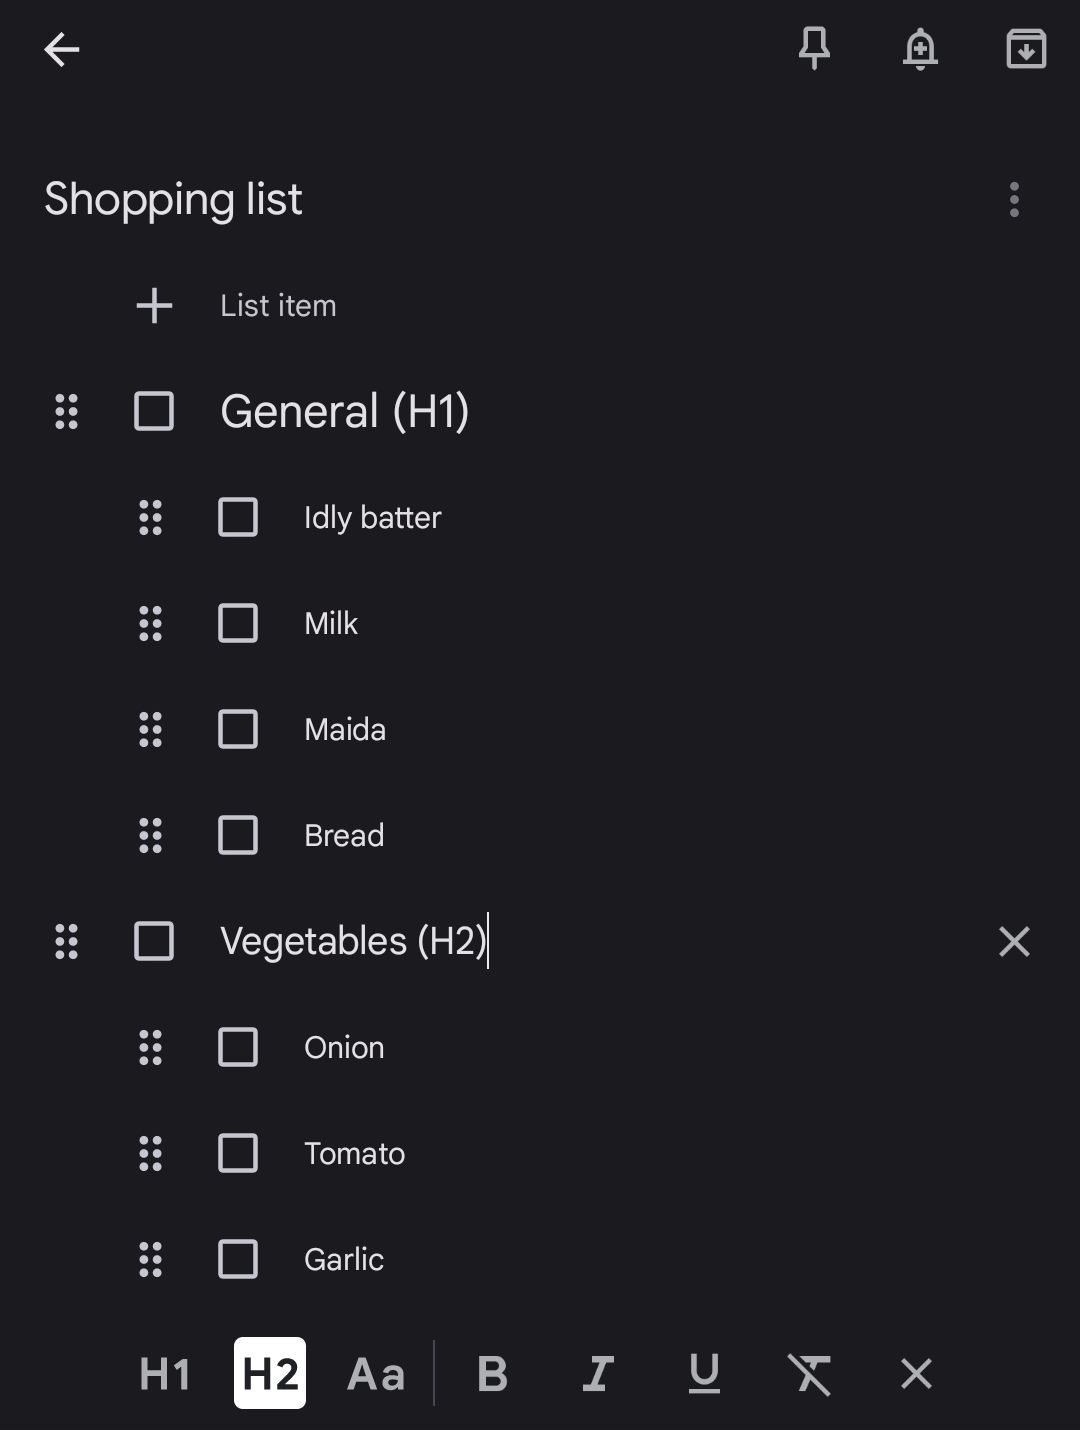Toggle underline formatting
Image resolution: width=1080 pixels, height=1430 pixels.
click(704, 1374)
